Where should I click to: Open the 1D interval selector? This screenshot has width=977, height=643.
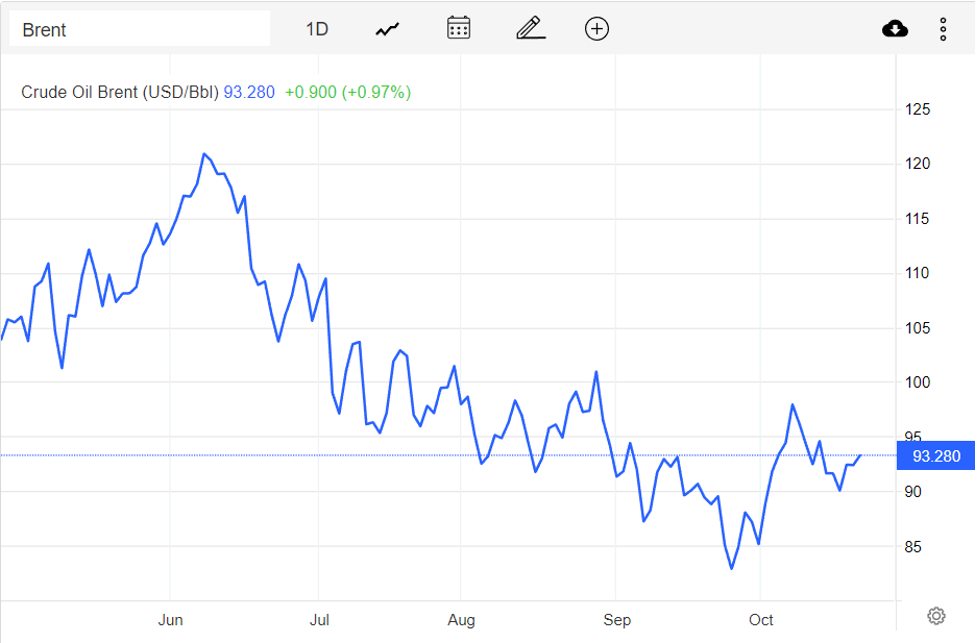316,29
